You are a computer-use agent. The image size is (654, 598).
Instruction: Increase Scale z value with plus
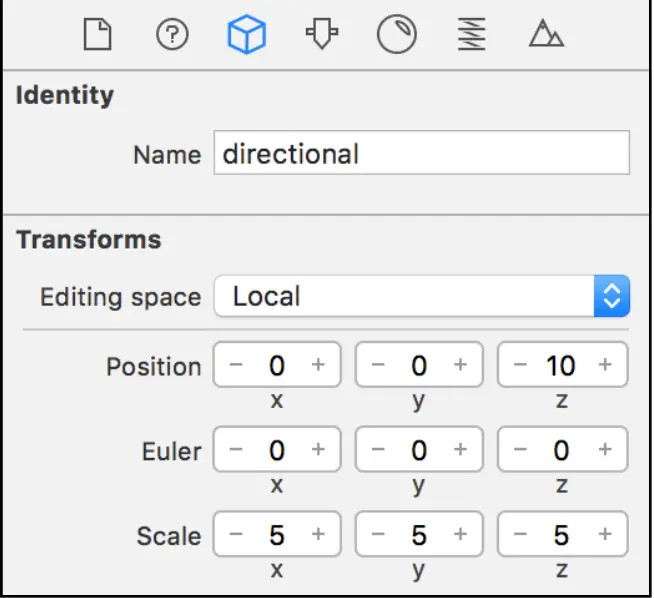pos(605,535)
